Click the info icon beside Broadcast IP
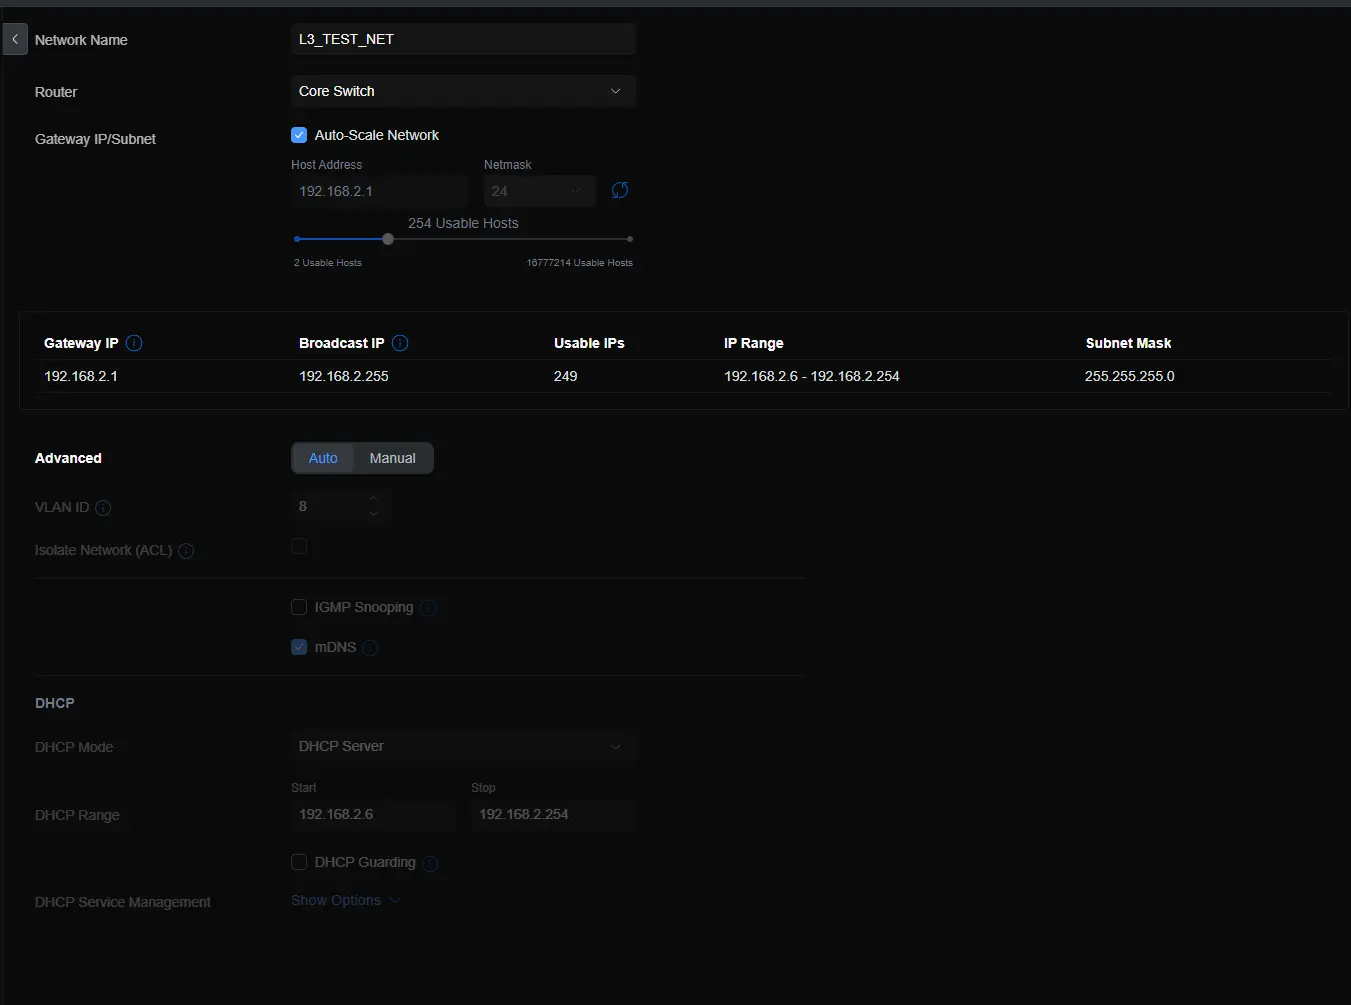The image size is (1351, 1005). [x=400, y=343]
